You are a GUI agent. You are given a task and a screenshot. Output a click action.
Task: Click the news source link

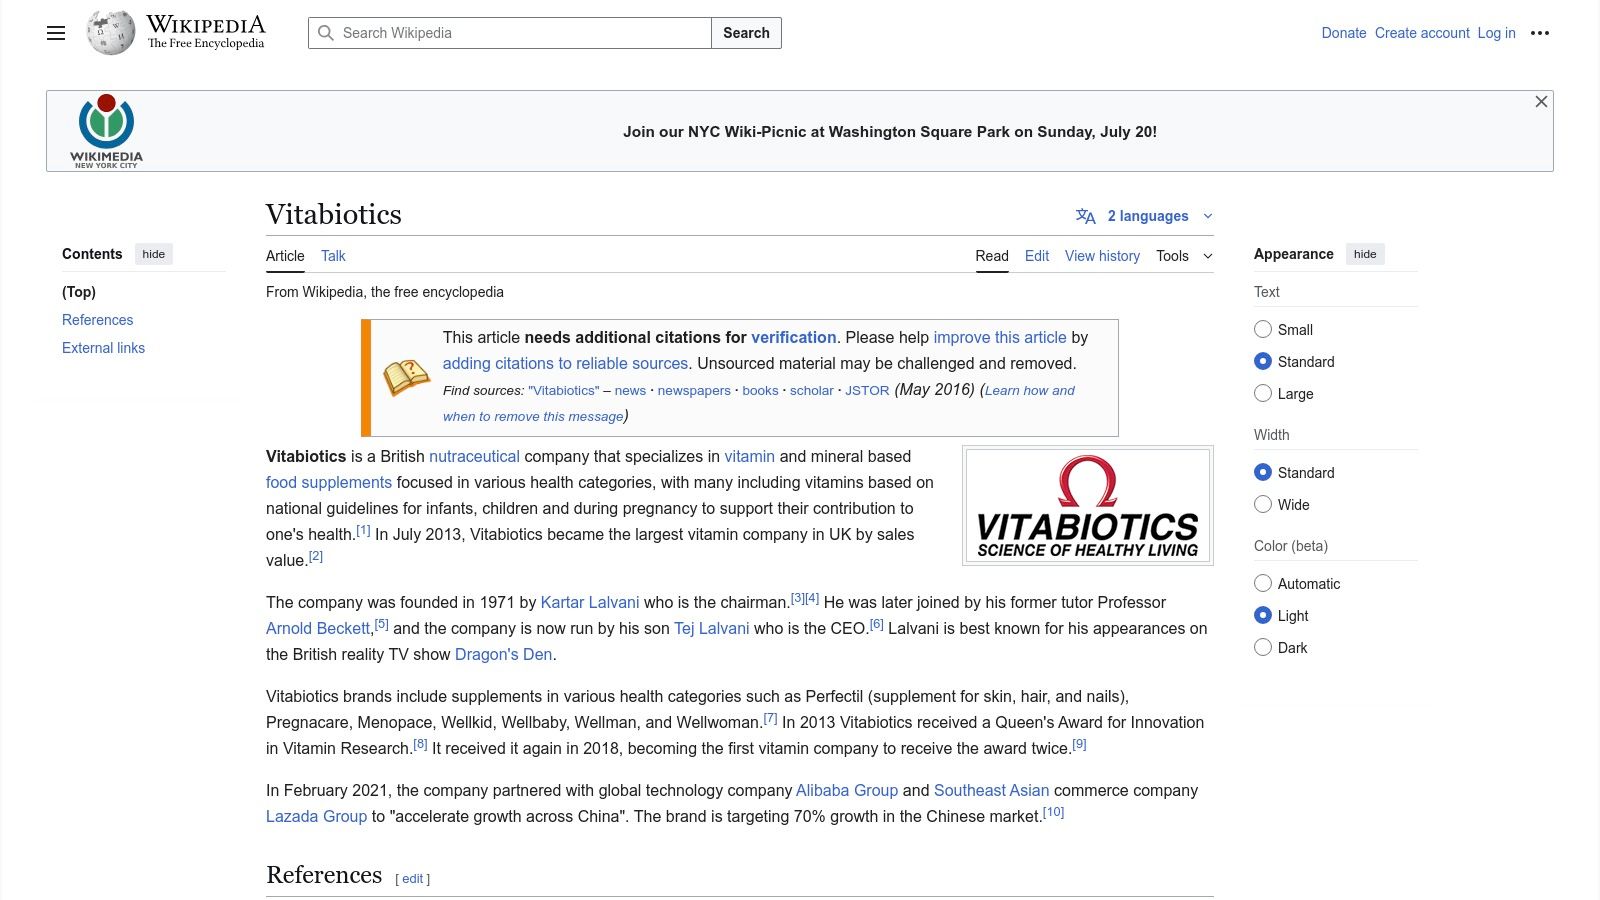(630, 391)
